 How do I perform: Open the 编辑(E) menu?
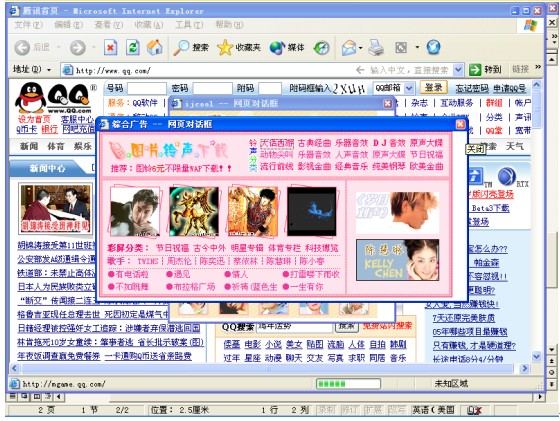click(68, 25)
